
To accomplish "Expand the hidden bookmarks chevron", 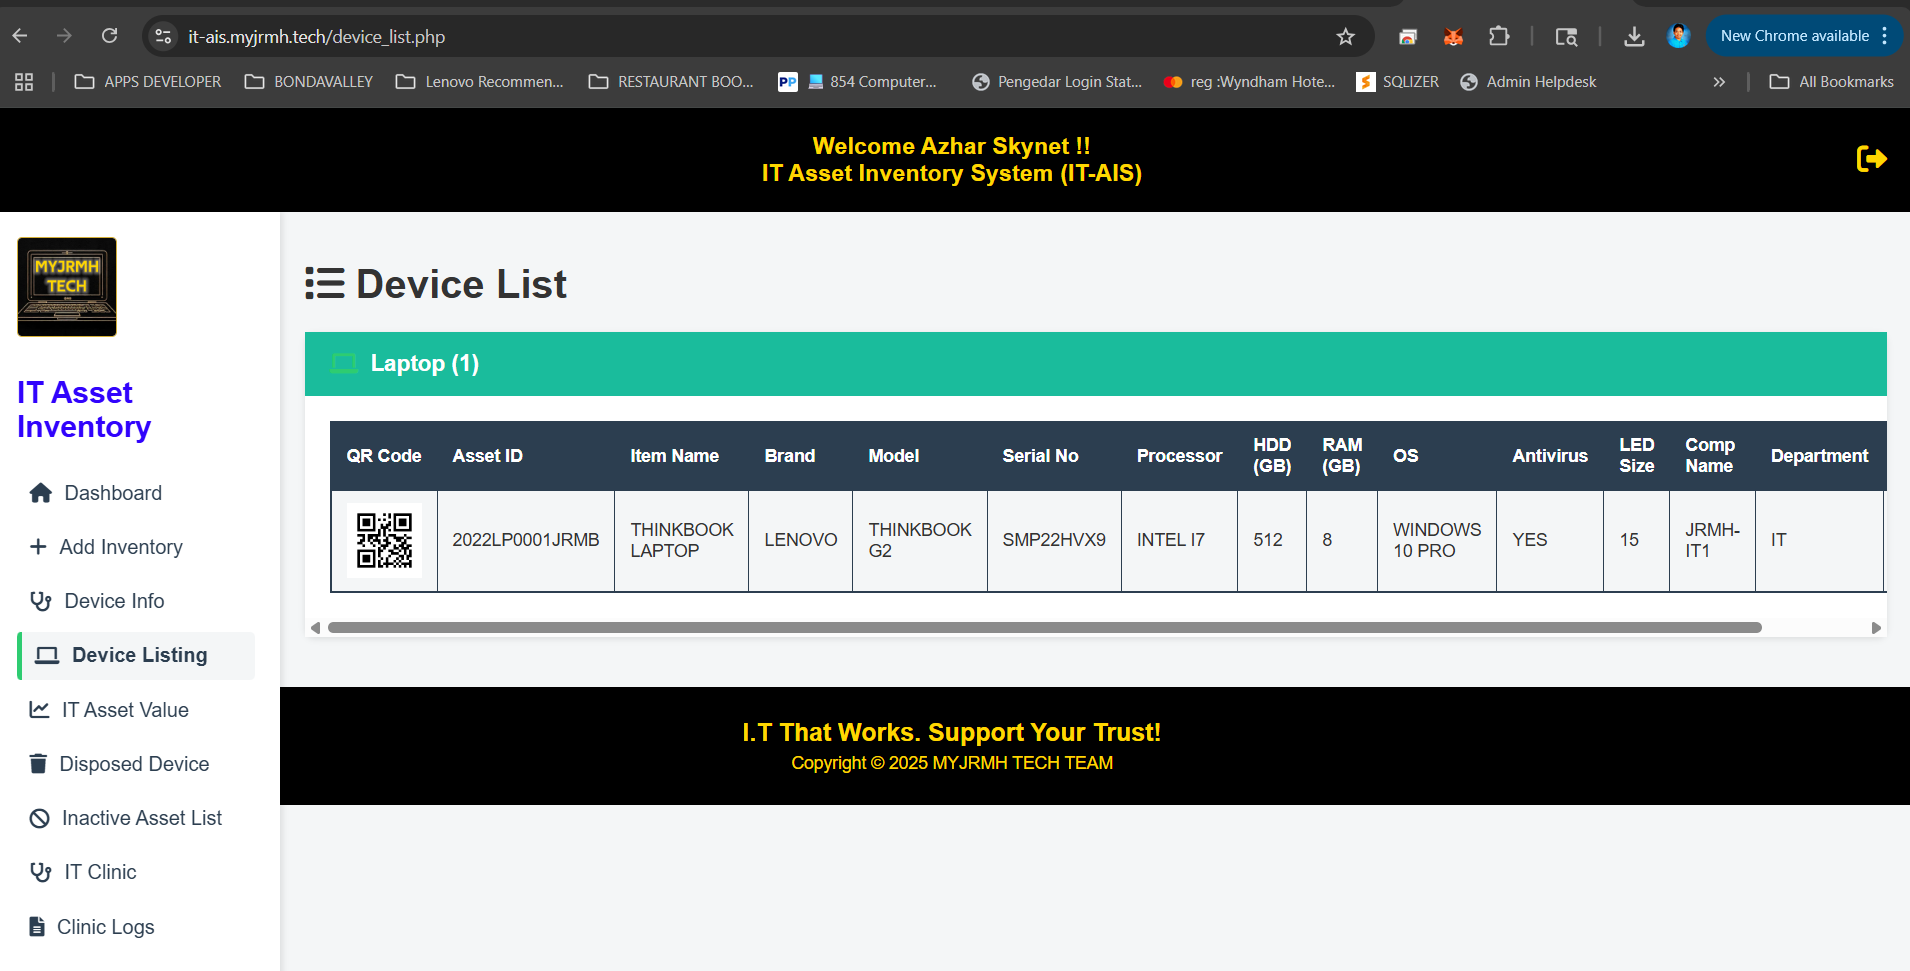I will coord(1718,82).
